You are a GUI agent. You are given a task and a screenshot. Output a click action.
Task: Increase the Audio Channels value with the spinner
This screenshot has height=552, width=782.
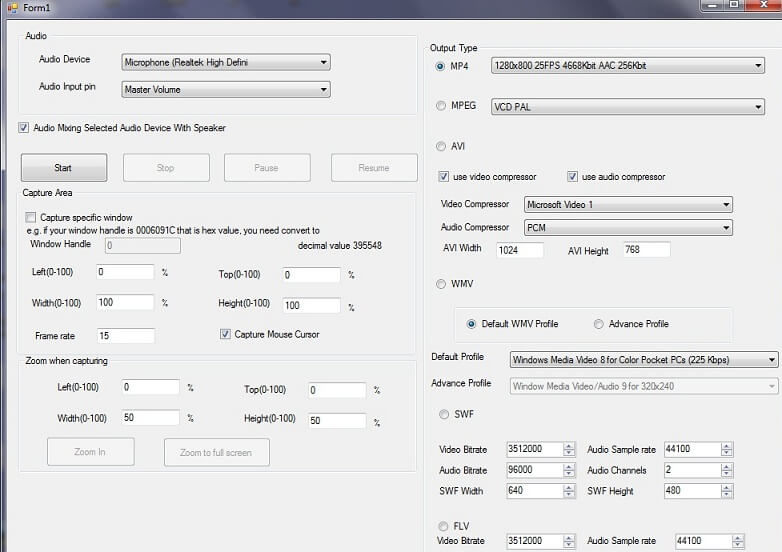point(727,467)
